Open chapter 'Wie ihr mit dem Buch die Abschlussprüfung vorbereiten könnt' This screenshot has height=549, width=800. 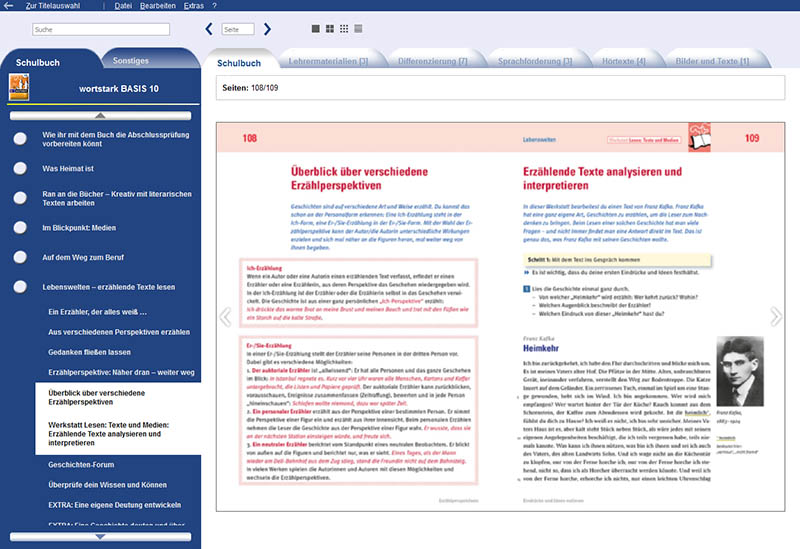pyautogui.click(x=116, y=139)
